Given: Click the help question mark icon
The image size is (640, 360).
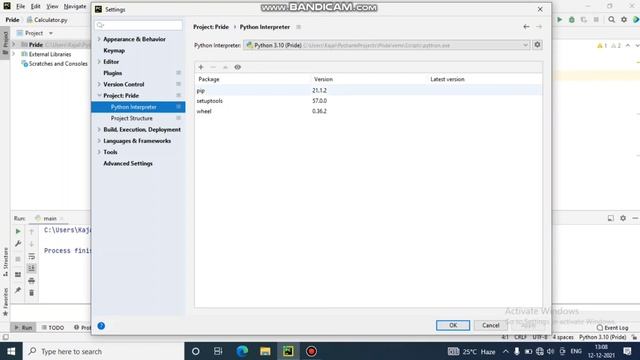Looking at the screenshot, I should tap(101, 326).
